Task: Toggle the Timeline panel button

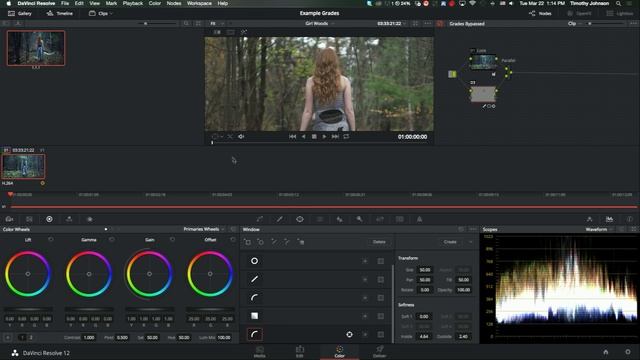Action: pyautogui.click(x=60, y=13)
